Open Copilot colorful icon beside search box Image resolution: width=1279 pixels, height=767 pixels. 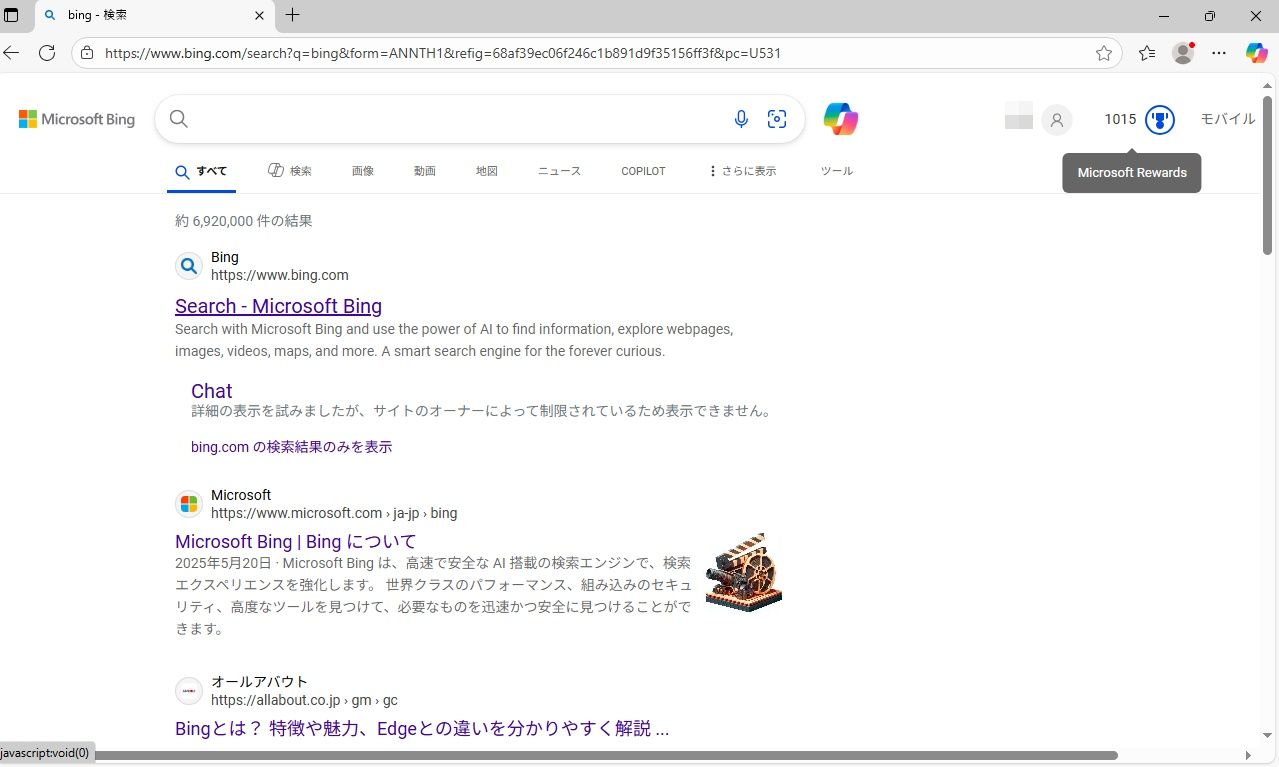841,119
